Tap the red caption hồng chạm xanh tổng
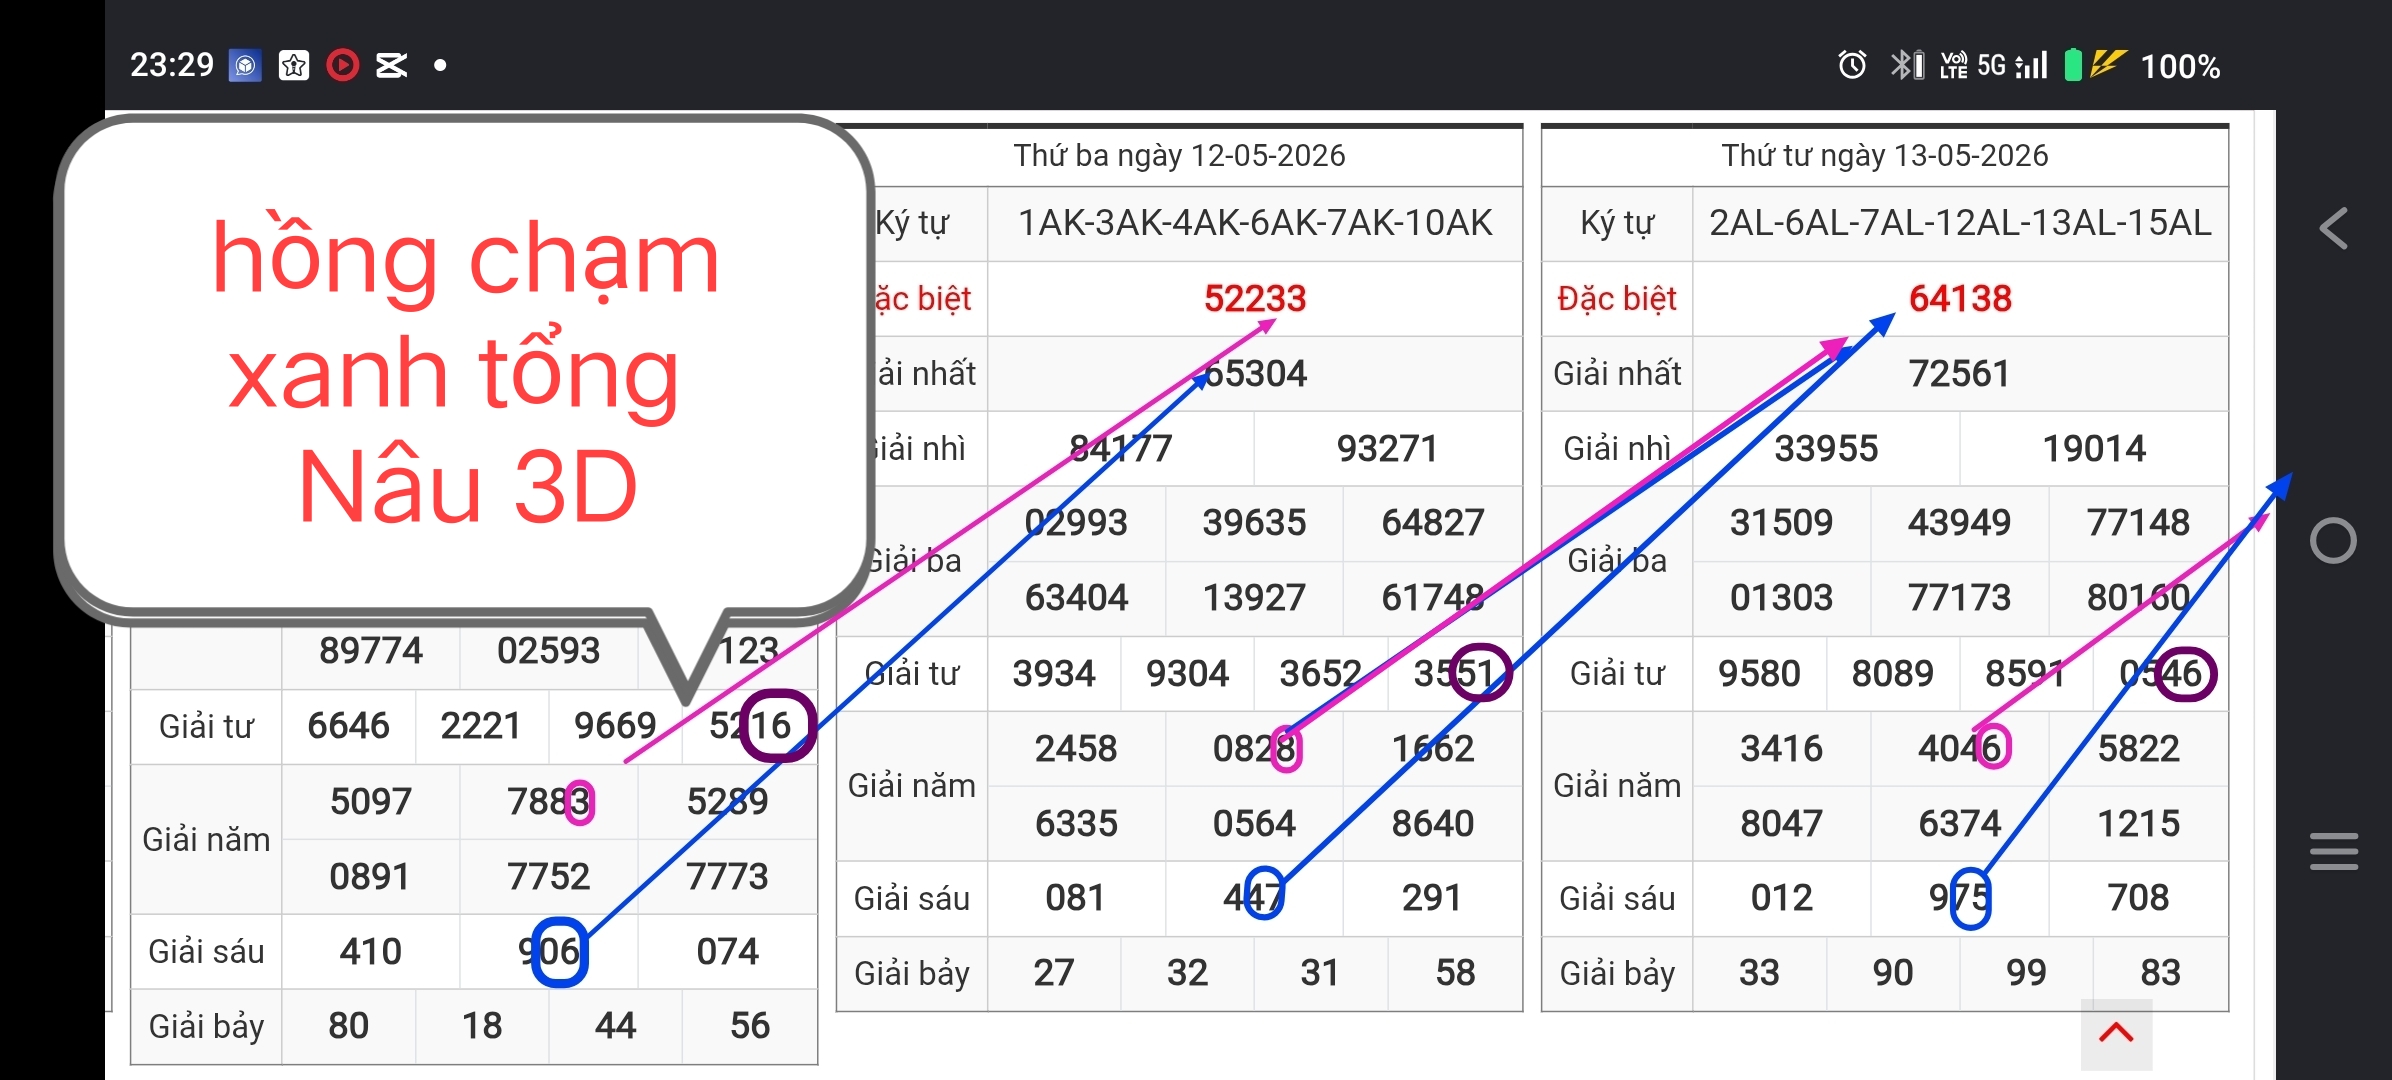The width and height of the screenshot is (2392, 1080). (466, 315)
